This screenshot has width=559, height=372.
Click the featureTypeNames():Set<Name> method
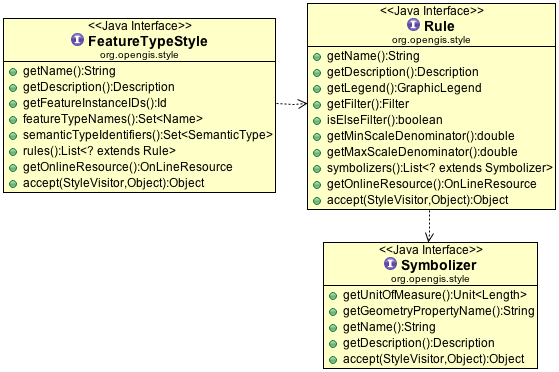(113, 119)
